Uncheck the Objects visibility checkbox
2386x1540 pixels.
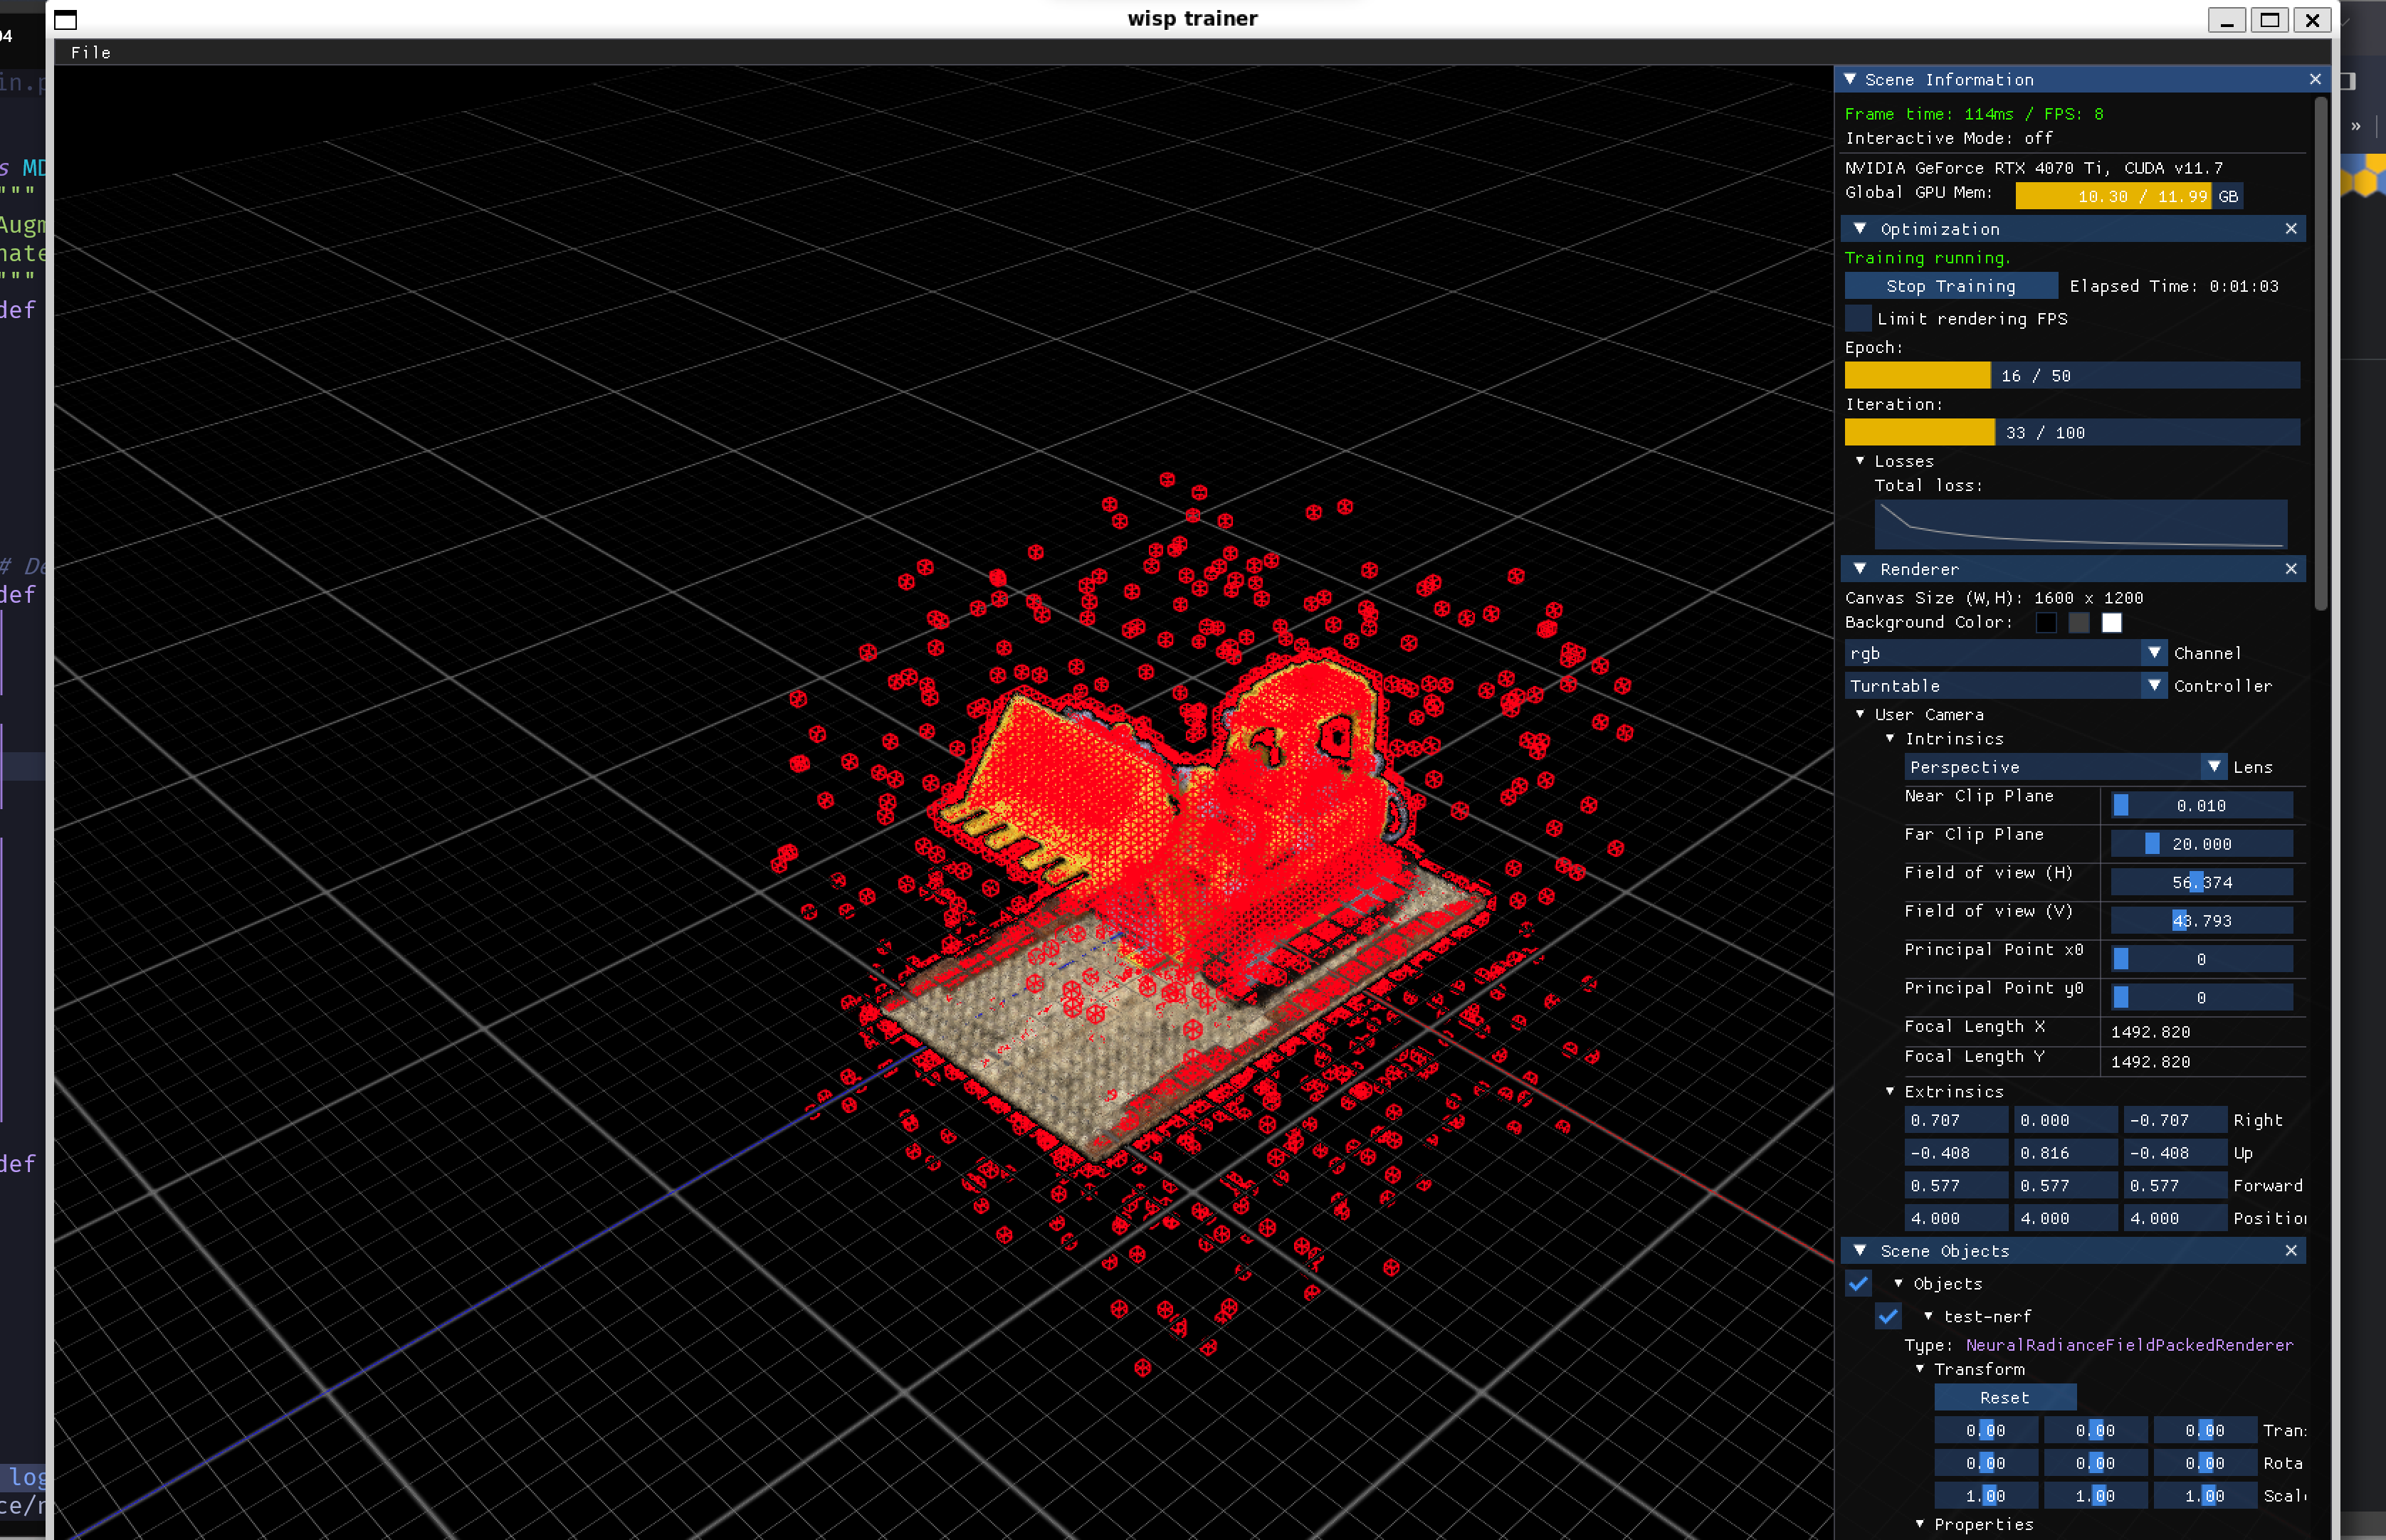(1859, 1283)
